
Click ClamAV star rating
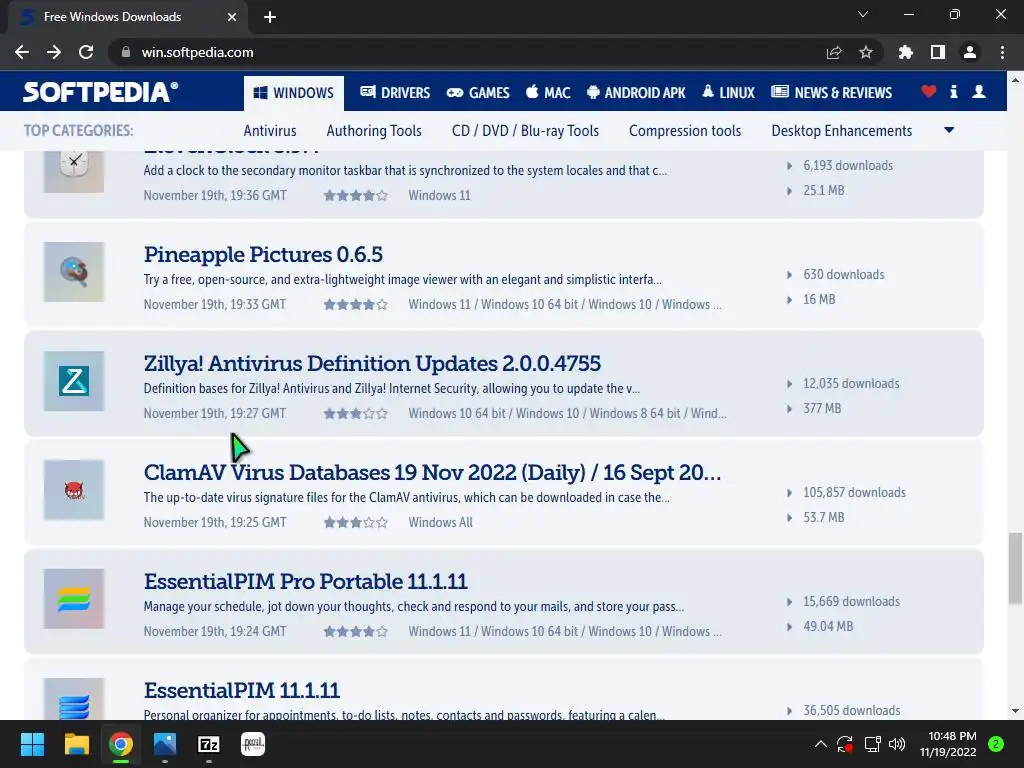pos(356,522)
